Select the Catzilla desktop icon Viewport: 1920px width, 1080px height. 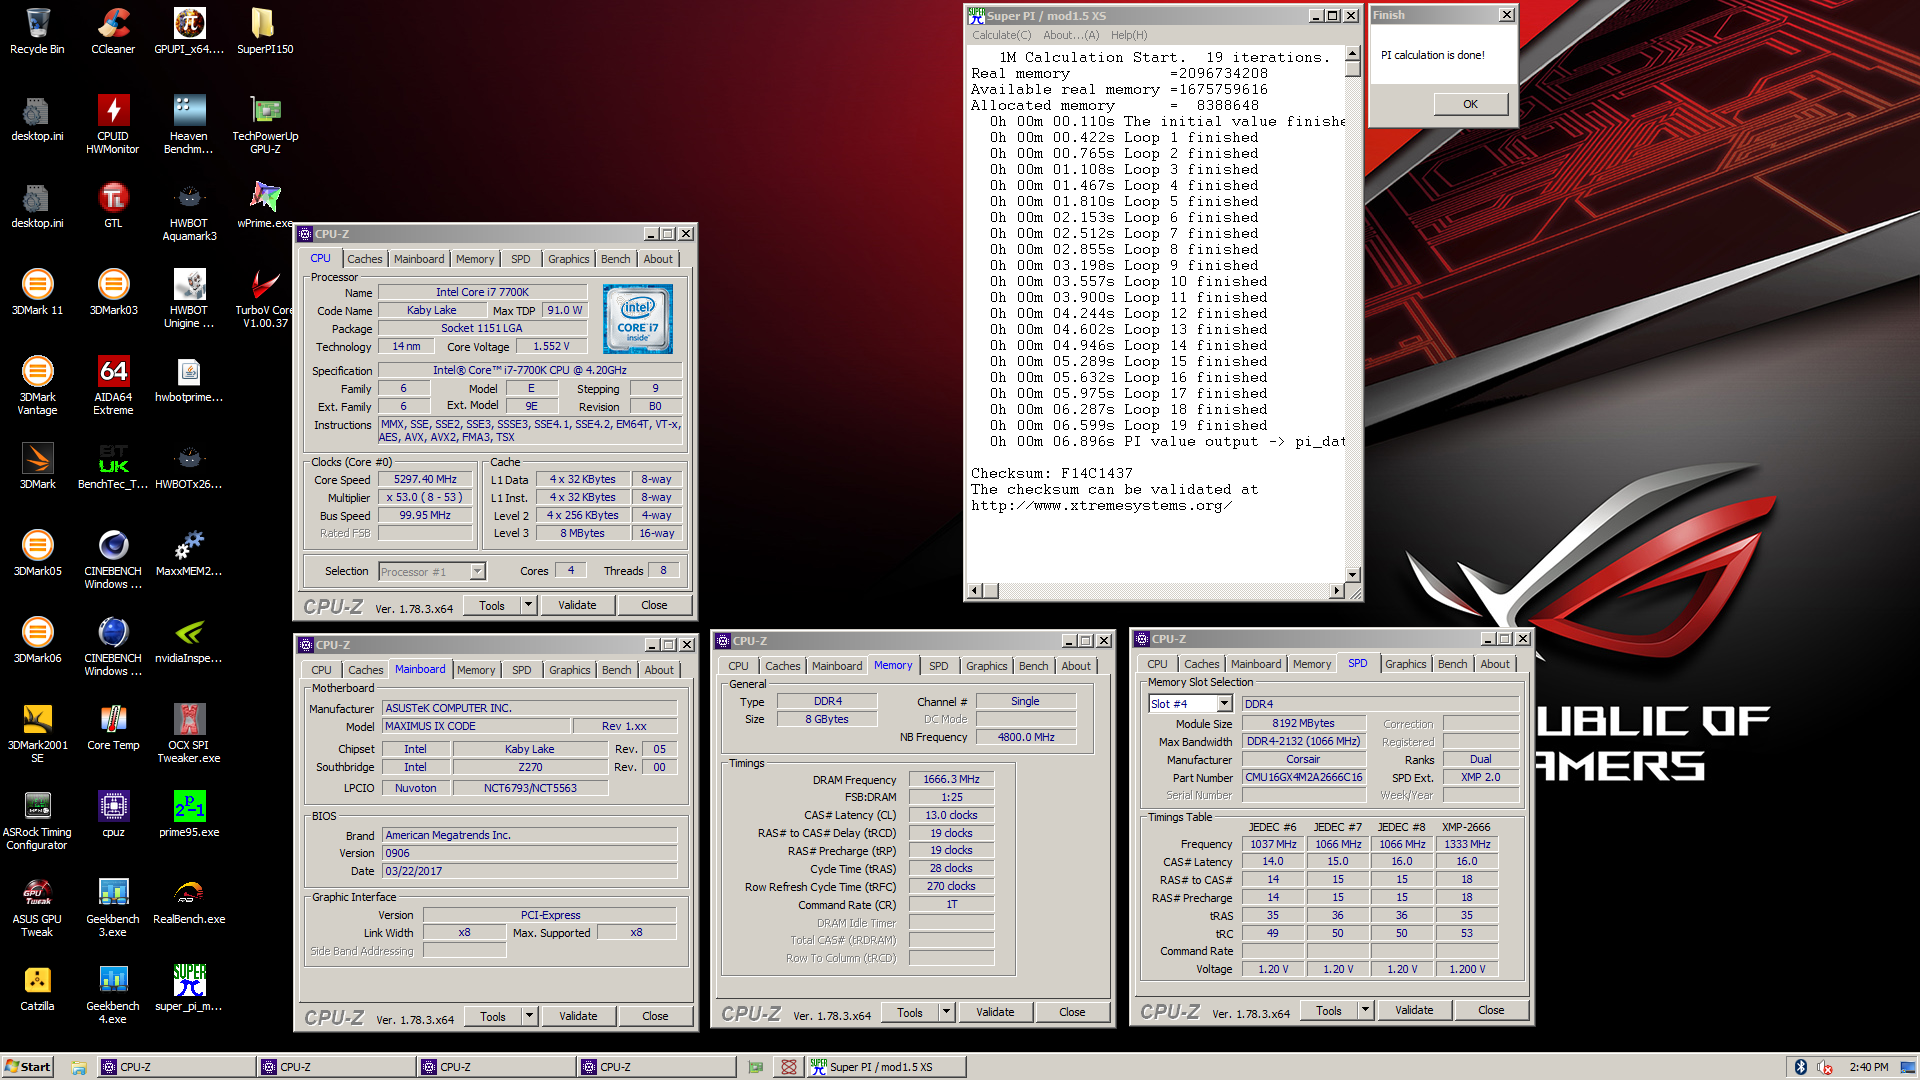pyautogui.click(x=37, y=988)
